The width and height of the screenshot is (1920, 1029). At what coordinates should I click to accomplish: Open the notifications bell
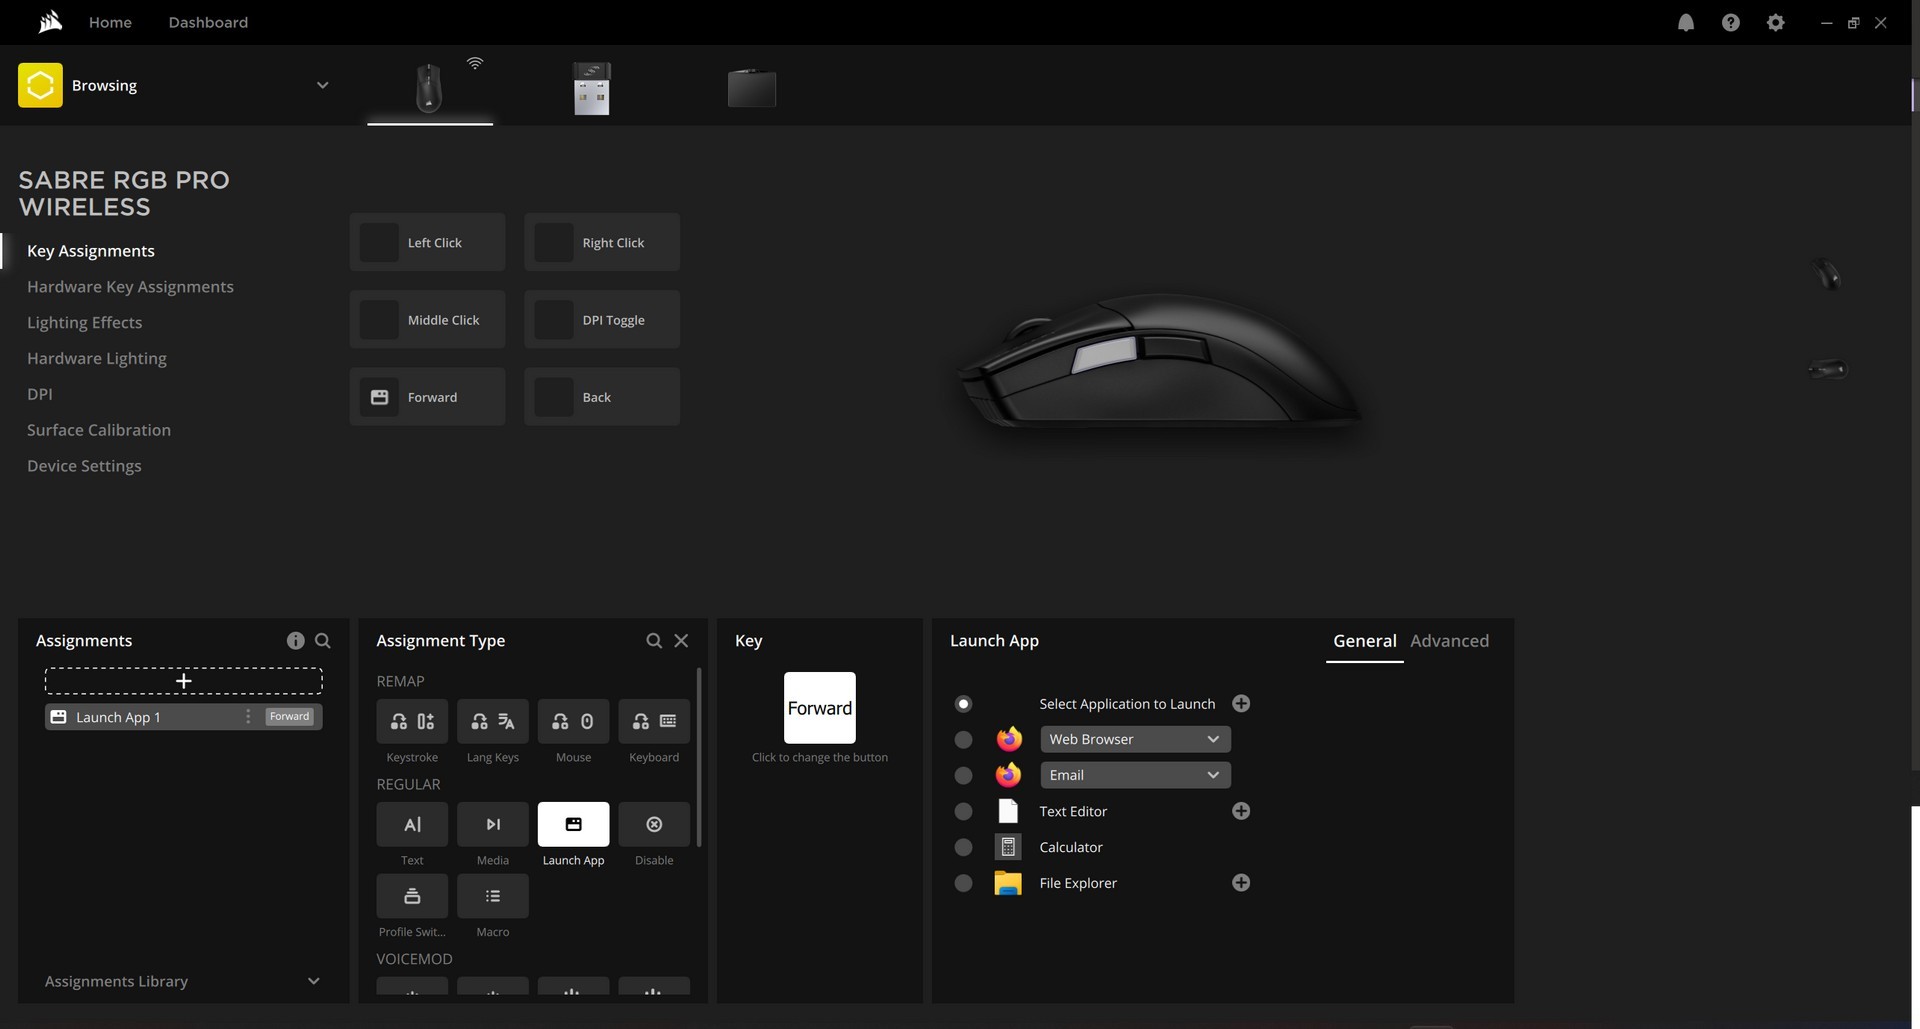(1686, 22)
